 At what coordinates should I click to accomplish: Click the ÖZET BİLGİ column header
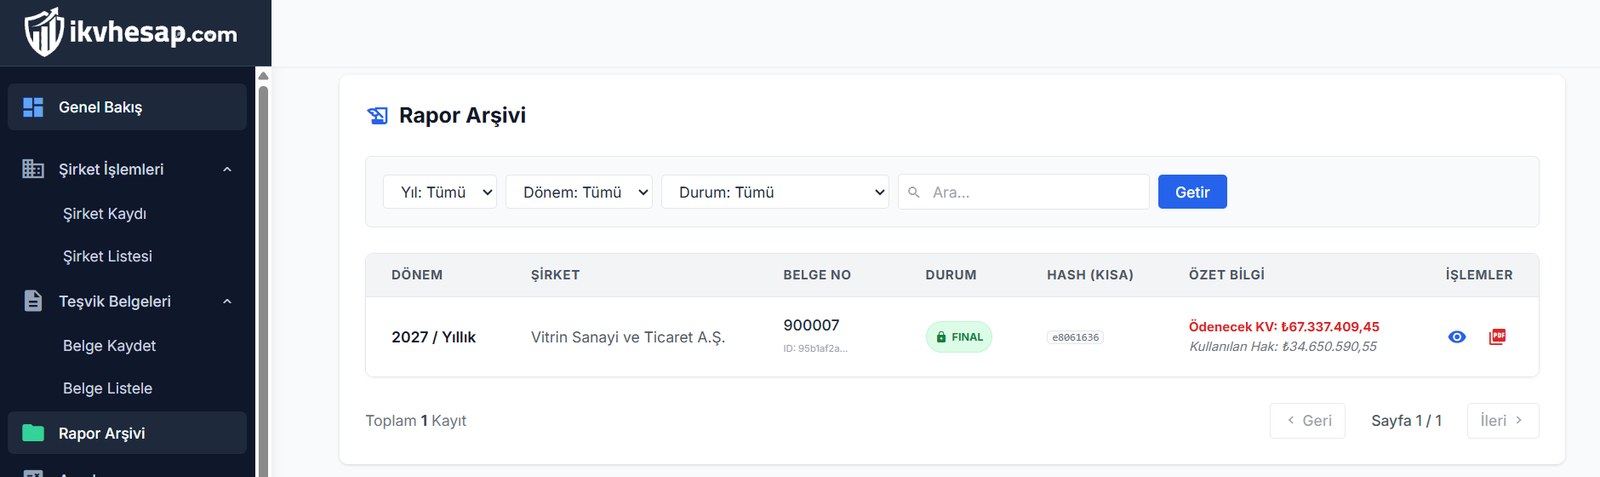click(1227, 275)
